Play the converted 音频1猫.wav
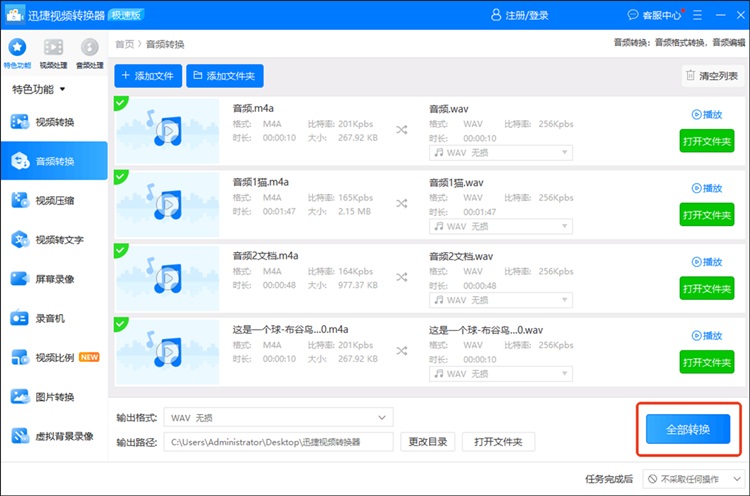This screenshot has height=496, width=750. click(706, 188)
